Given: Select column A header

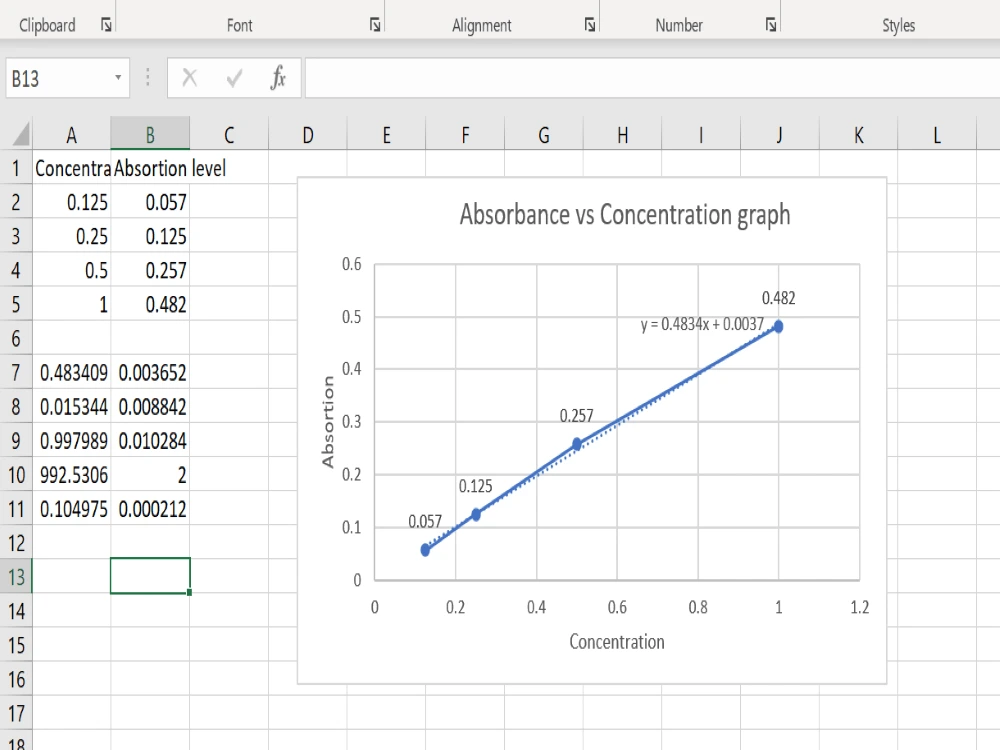Looking at the screenshot, I should [x=71, y=135].
